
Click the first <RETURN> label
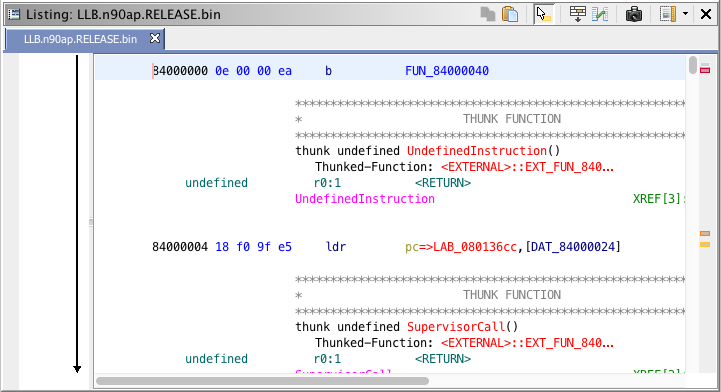coord(443,183)
